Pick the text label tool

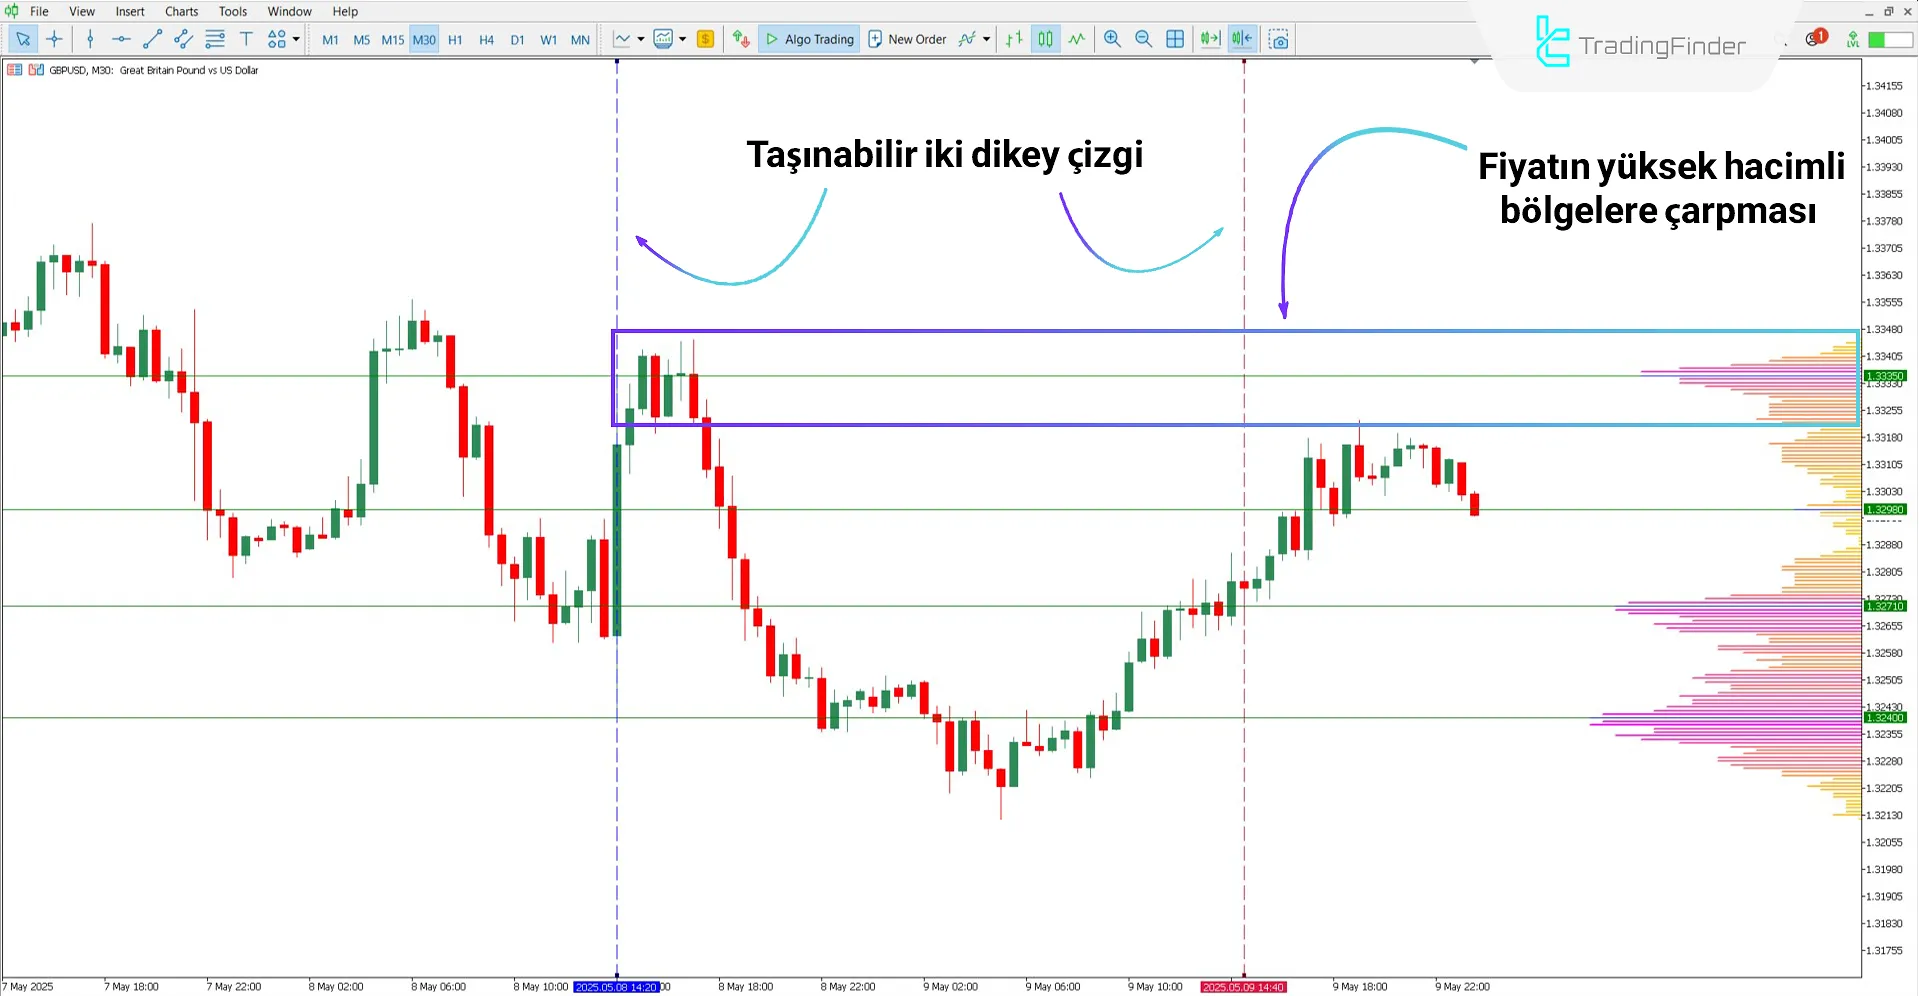246,39
